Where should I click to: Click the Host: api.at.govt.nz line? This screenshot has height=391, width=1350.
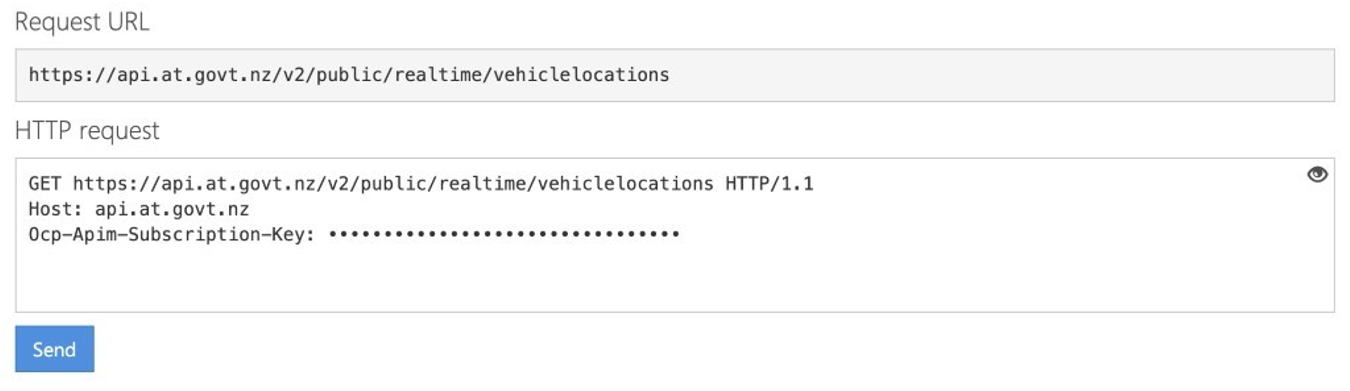[x=138, y=209]
